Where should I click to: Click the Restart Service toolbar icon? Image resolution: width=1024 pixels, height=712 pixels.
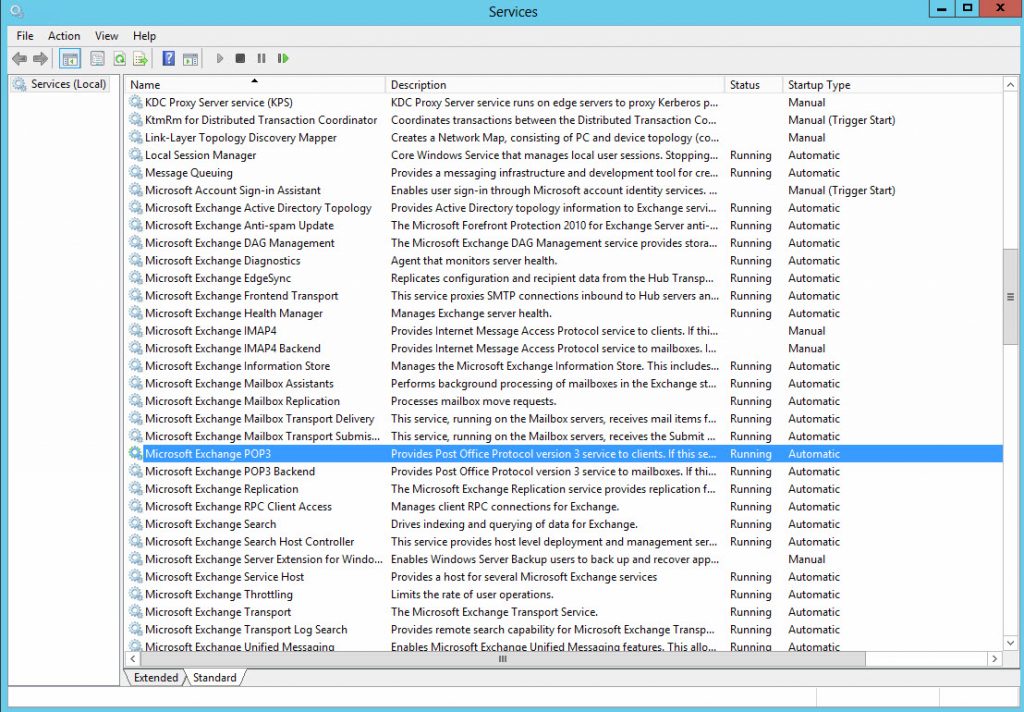pos(283,59)
